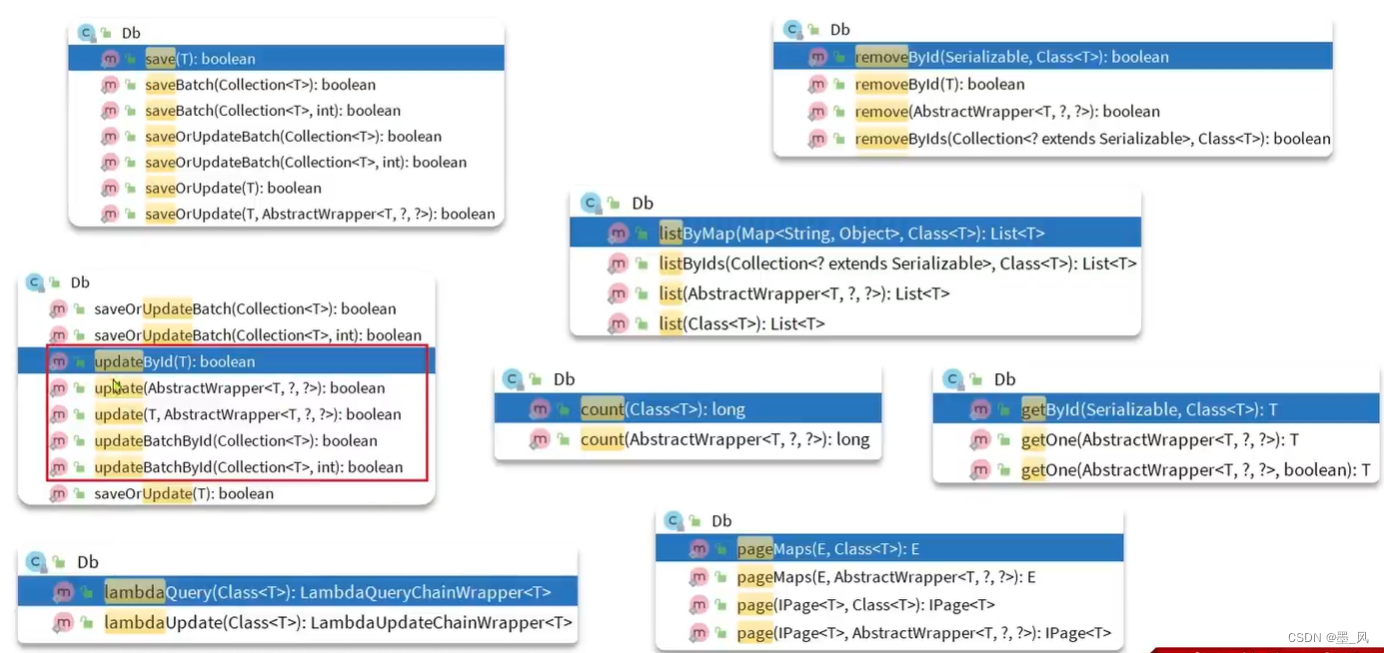This screenshot has width=1384, height=653.
Task: Click the Db class icon above listByMap
Action: pos(589,204)
